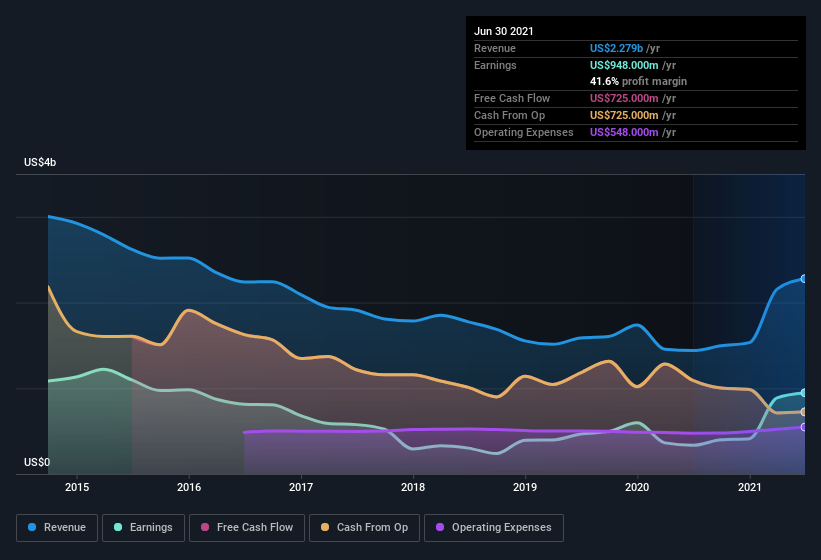Click the 41.6% profit margin text
Image resolution: width=821 pixels, height=560 pixels.
click(638, 82)
